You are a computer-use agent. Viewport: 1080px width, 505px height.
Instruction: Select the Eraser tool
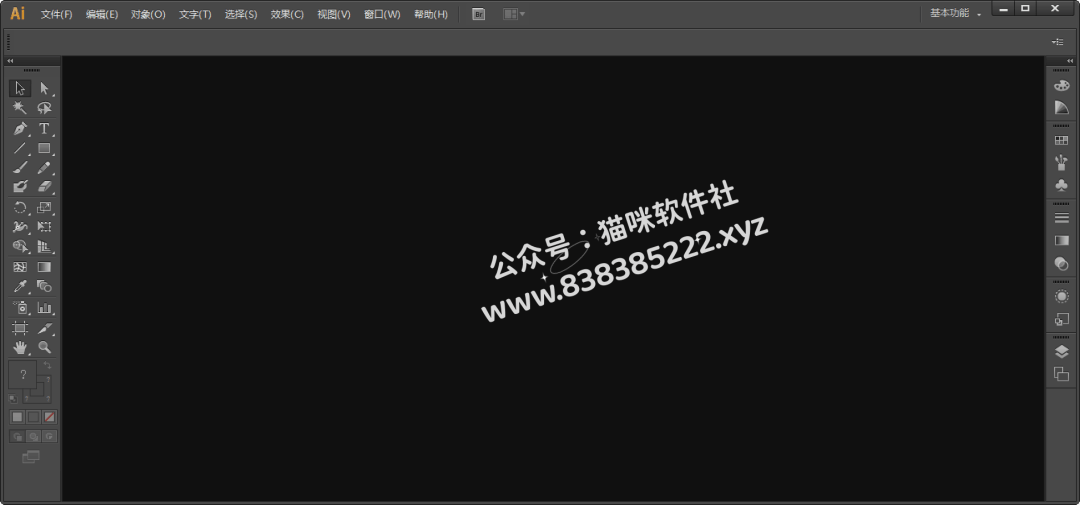[44, 187]
